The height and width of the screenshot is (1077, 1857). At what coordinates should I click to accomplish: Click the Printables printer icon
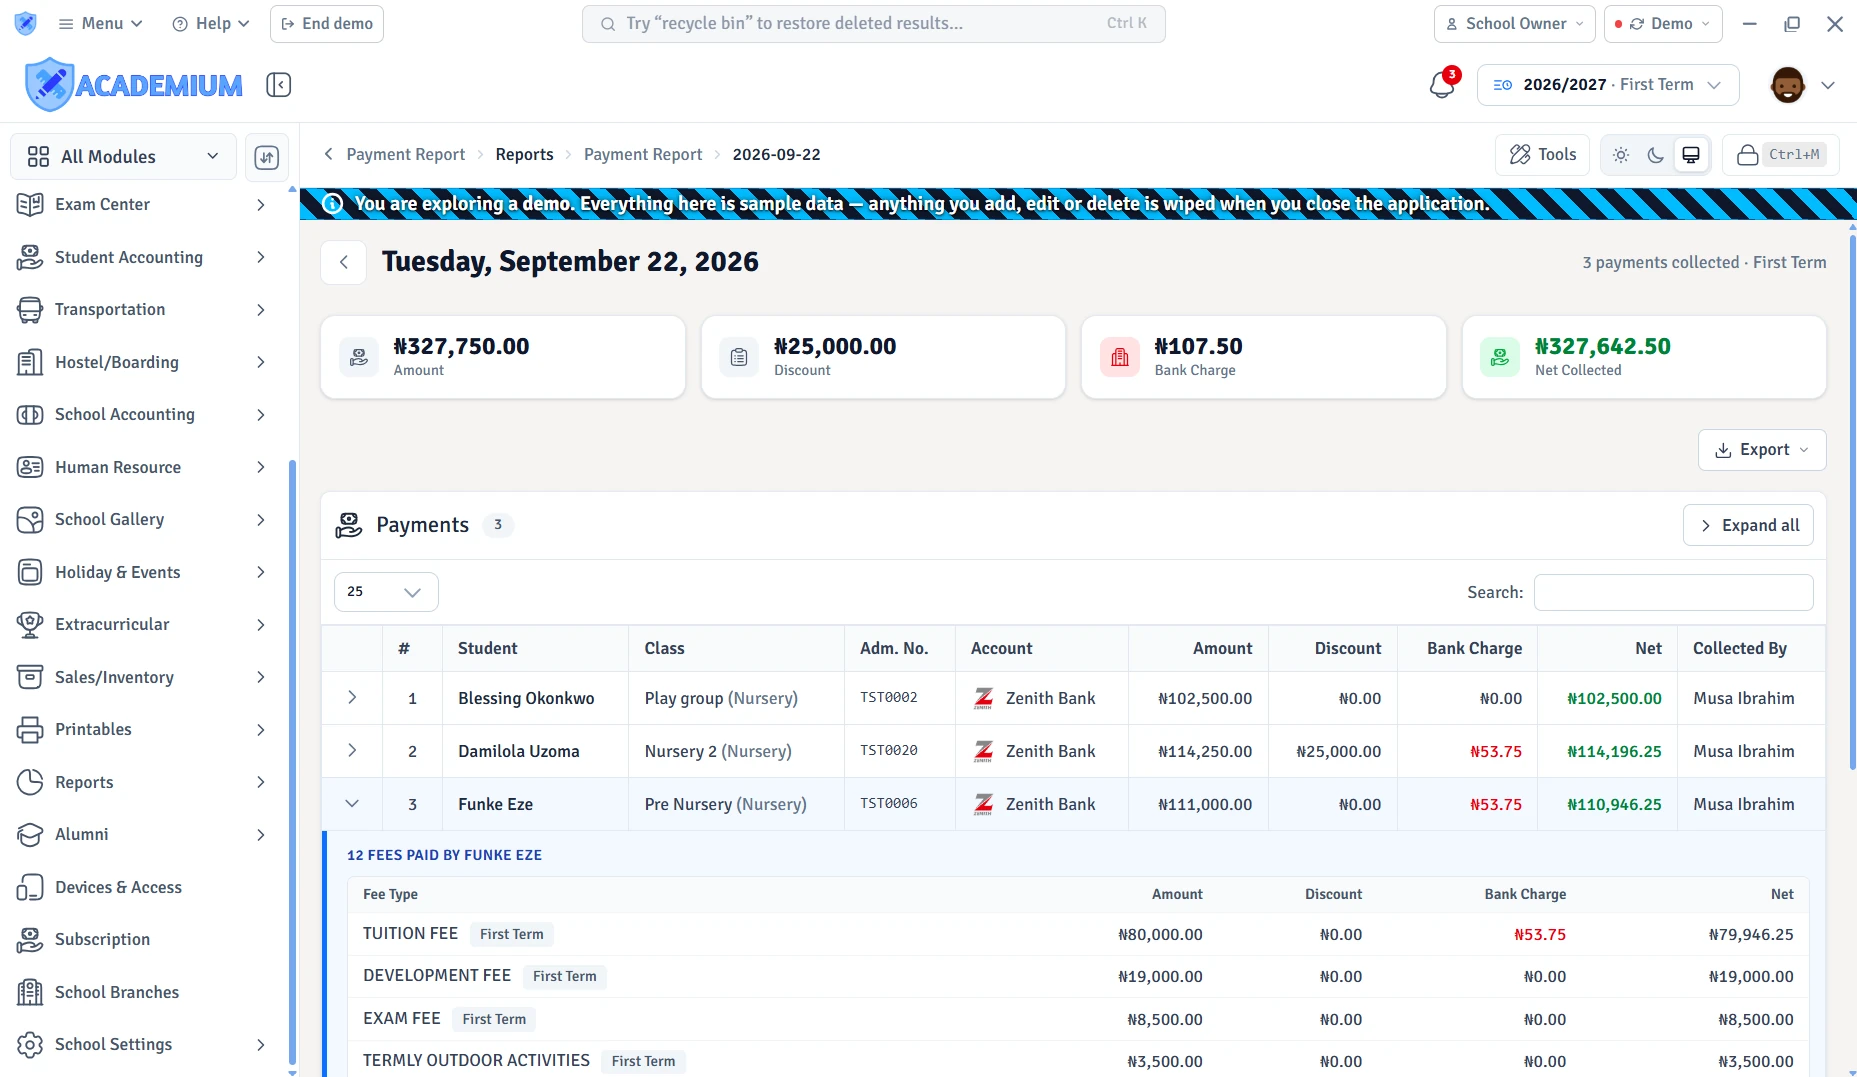tap(30, 730)
